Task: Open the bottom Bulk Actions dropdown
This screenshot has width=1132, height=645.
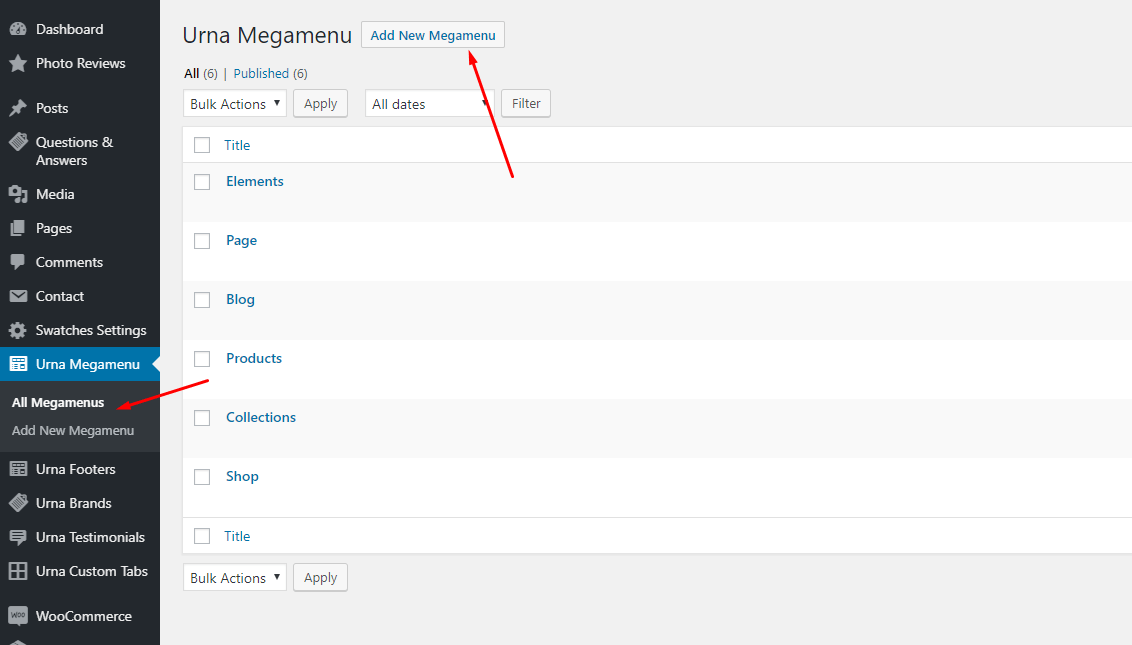Action: coord(235,577)
